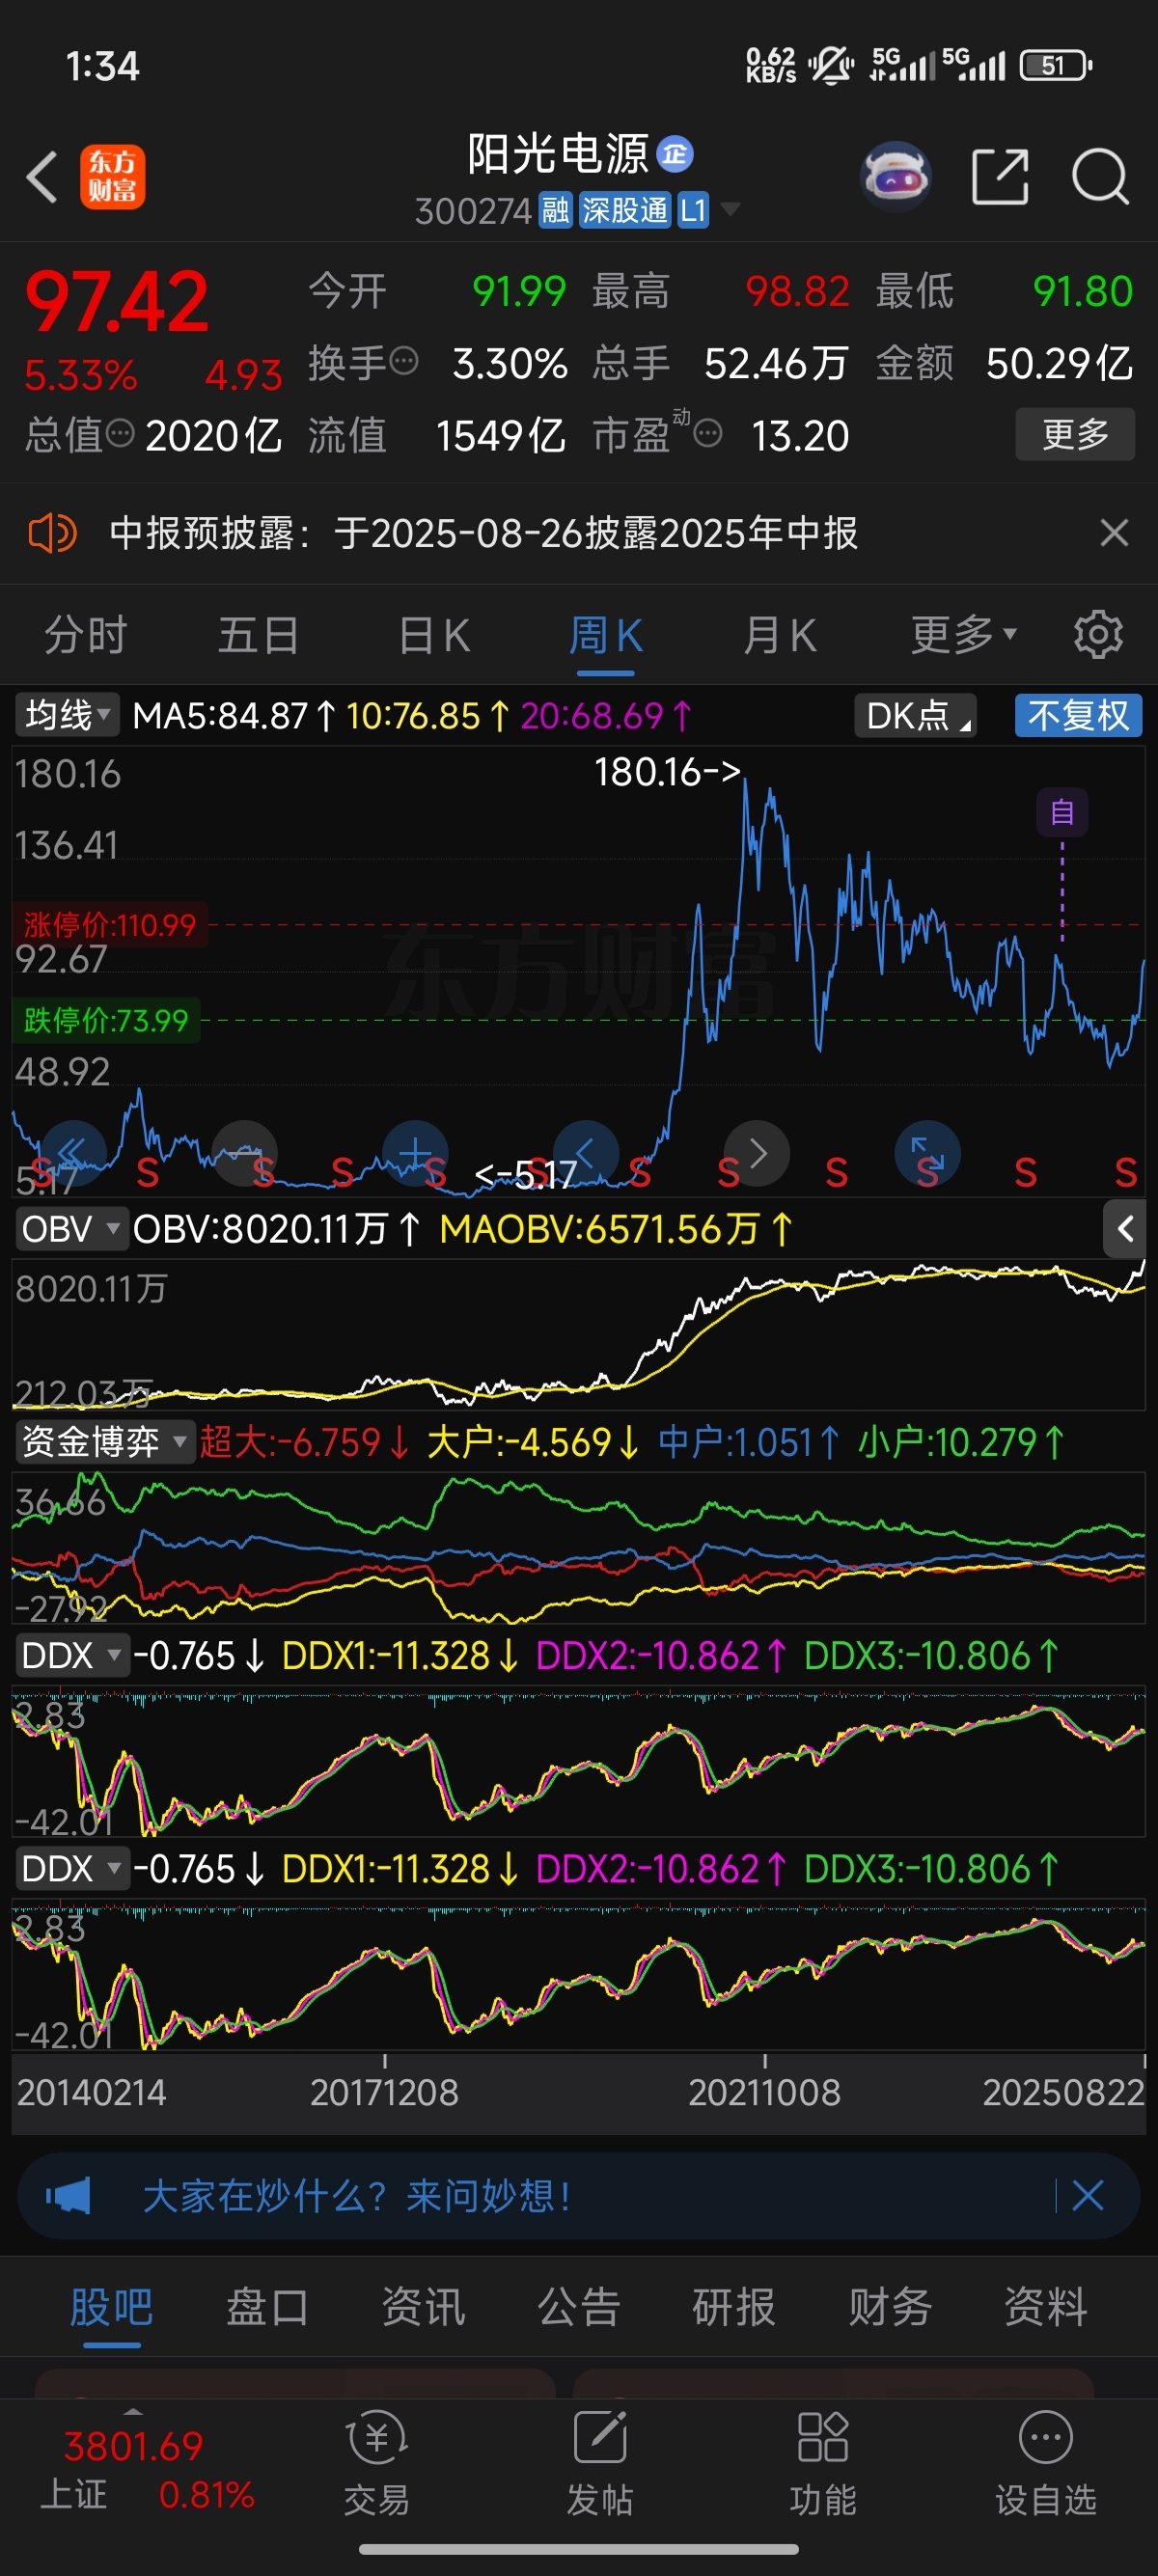Share the stock page via export icon

tap(1000, 177)
